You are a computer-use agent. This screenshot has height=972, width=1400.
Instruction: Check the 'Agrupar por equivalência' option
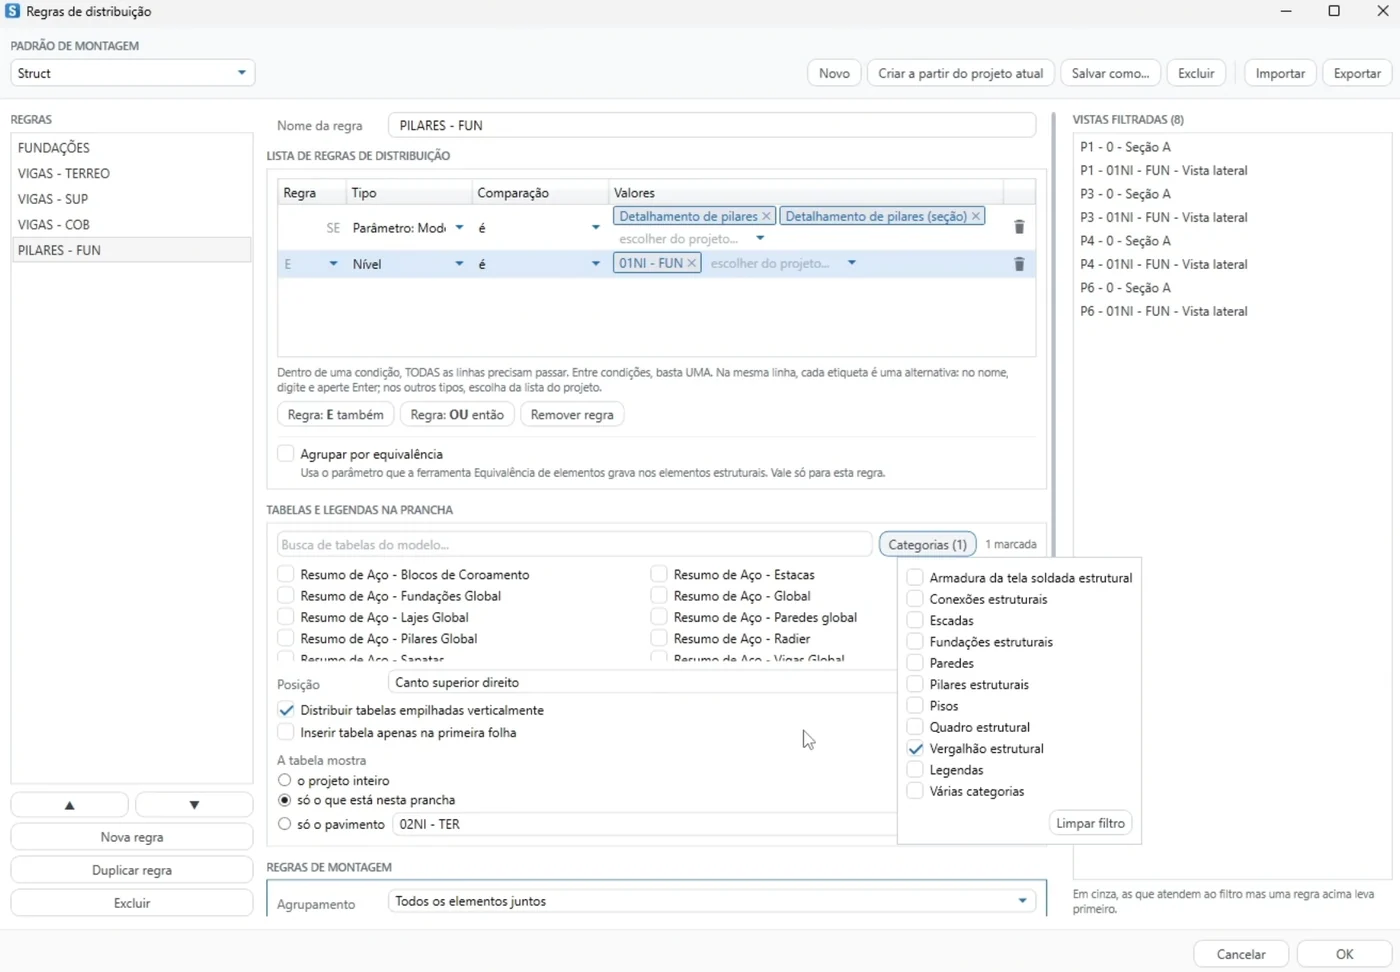[286, 454]
